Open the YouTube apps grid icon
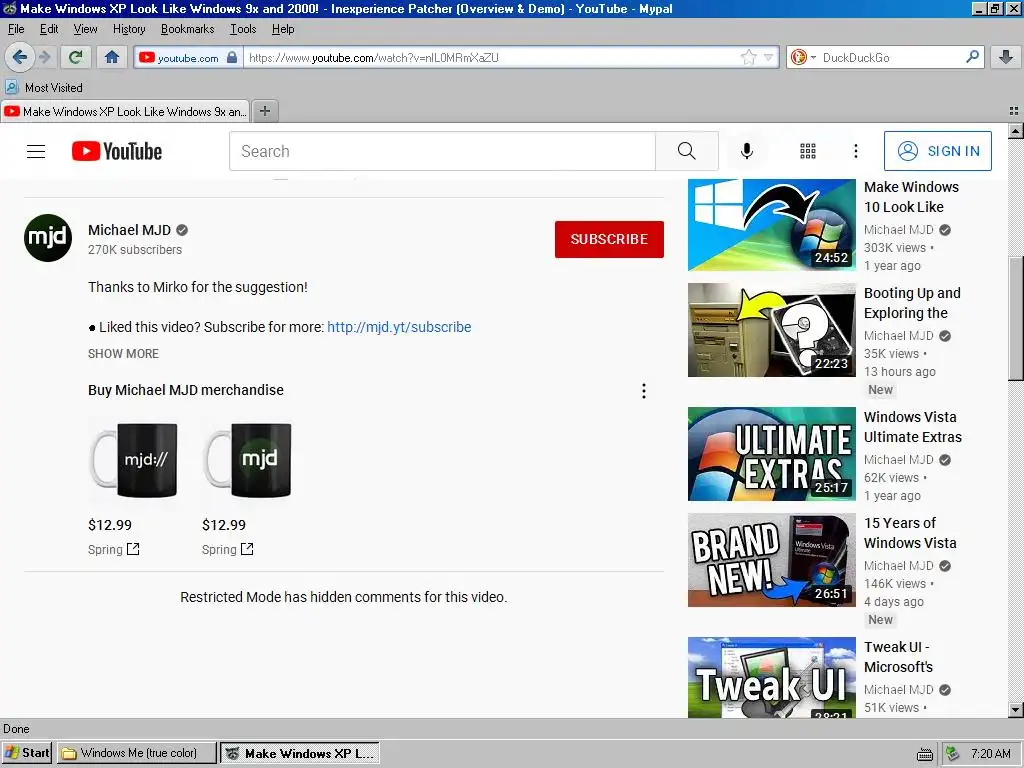The image size is (1024, 768). point(808,152)
